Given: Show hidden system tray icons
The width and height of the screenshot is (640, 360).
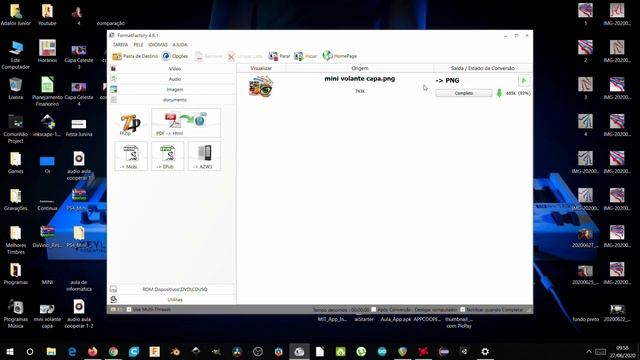Looking at the screenshot, I should (x=589, y=351).
